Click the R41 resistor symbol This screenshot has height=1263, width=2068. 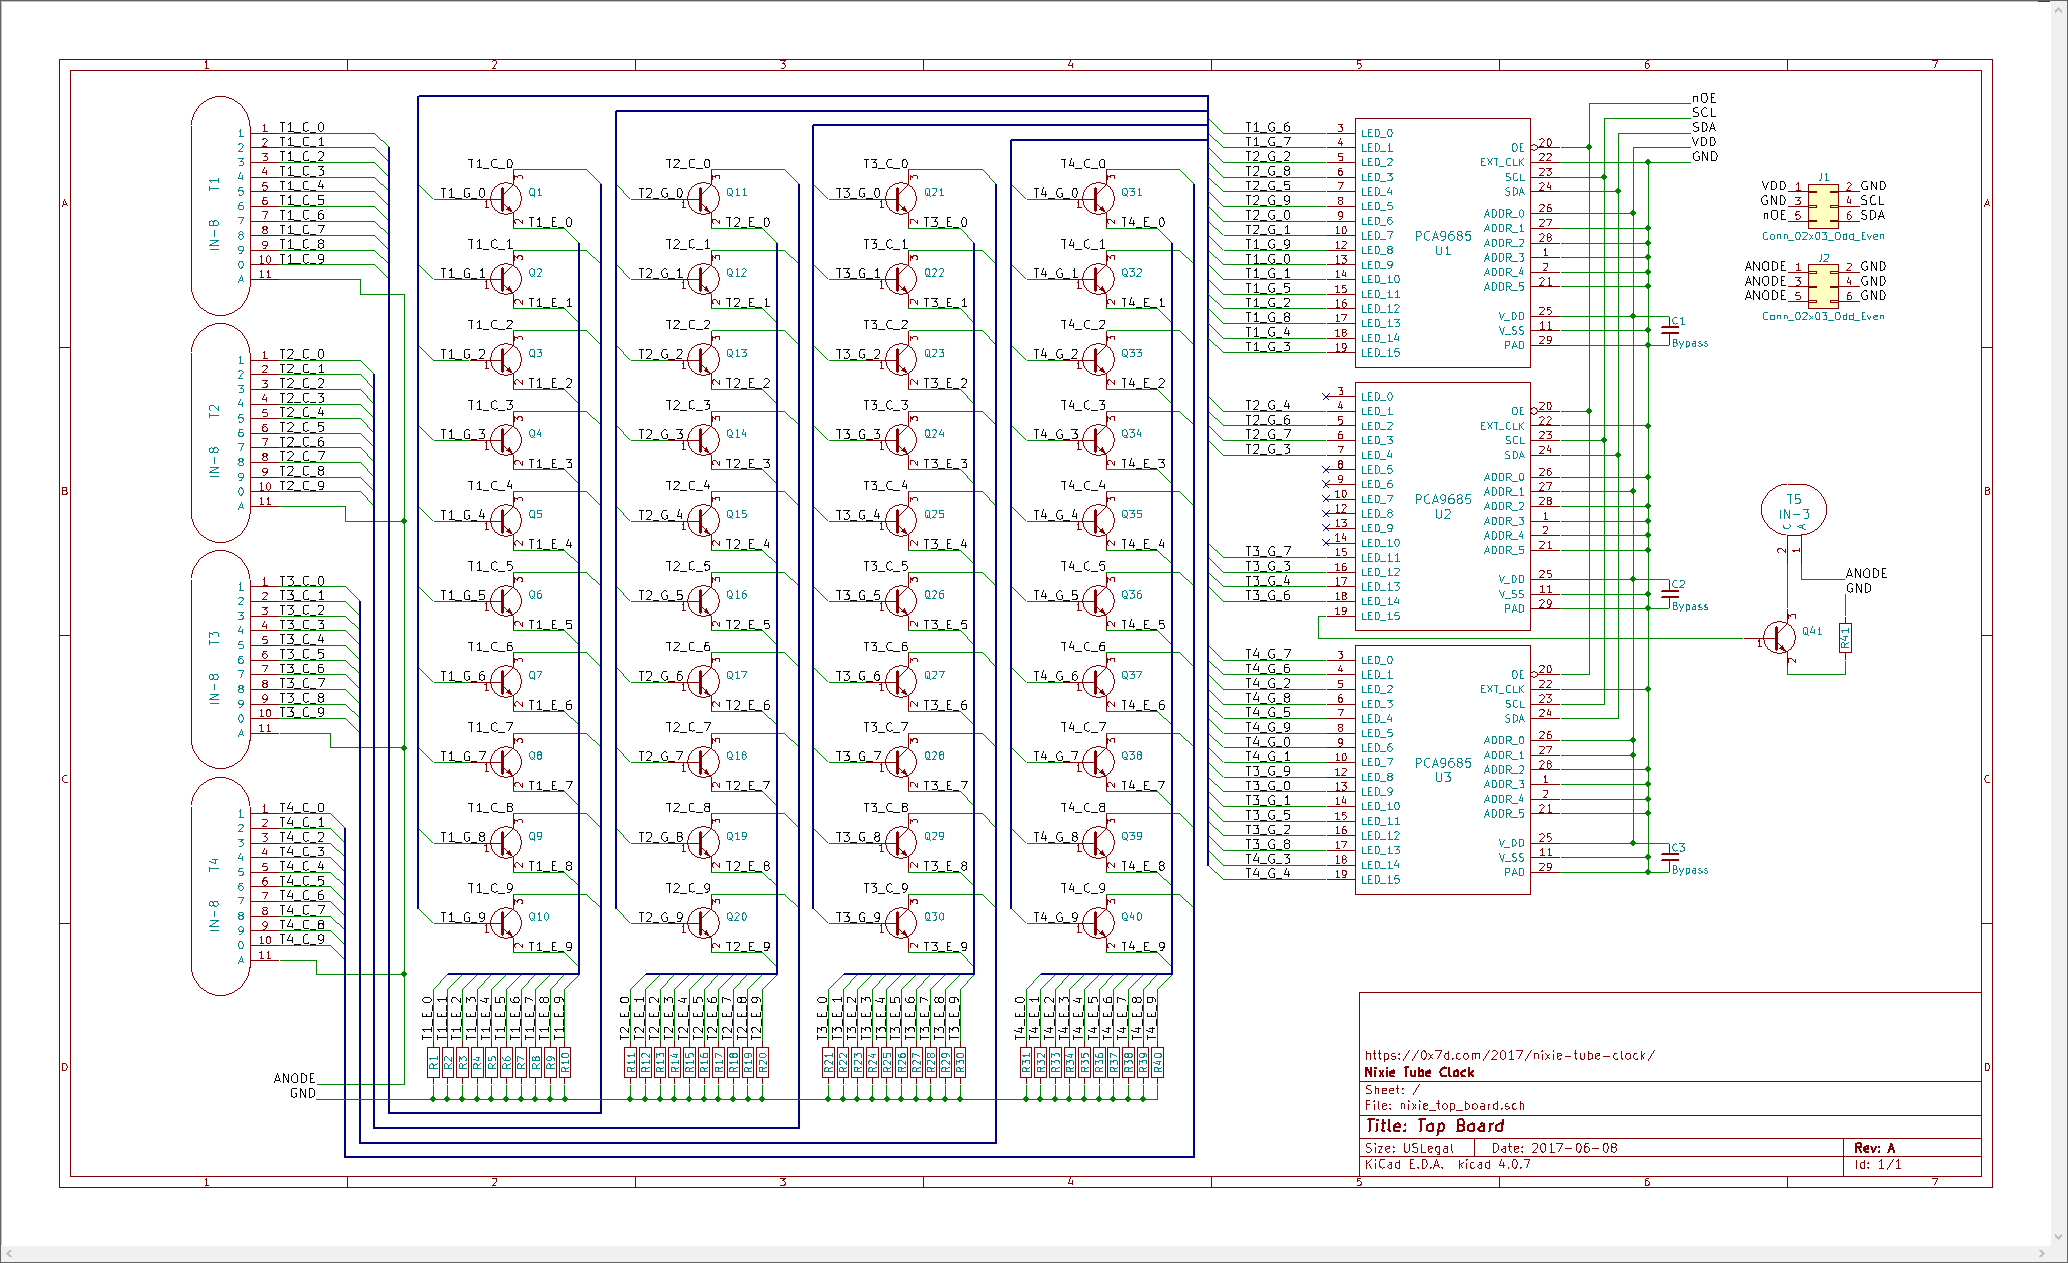point(1845,637)
